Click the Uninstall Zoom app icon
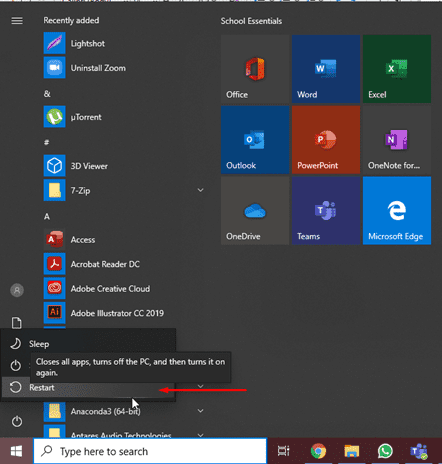 click(x=54, y=68)
